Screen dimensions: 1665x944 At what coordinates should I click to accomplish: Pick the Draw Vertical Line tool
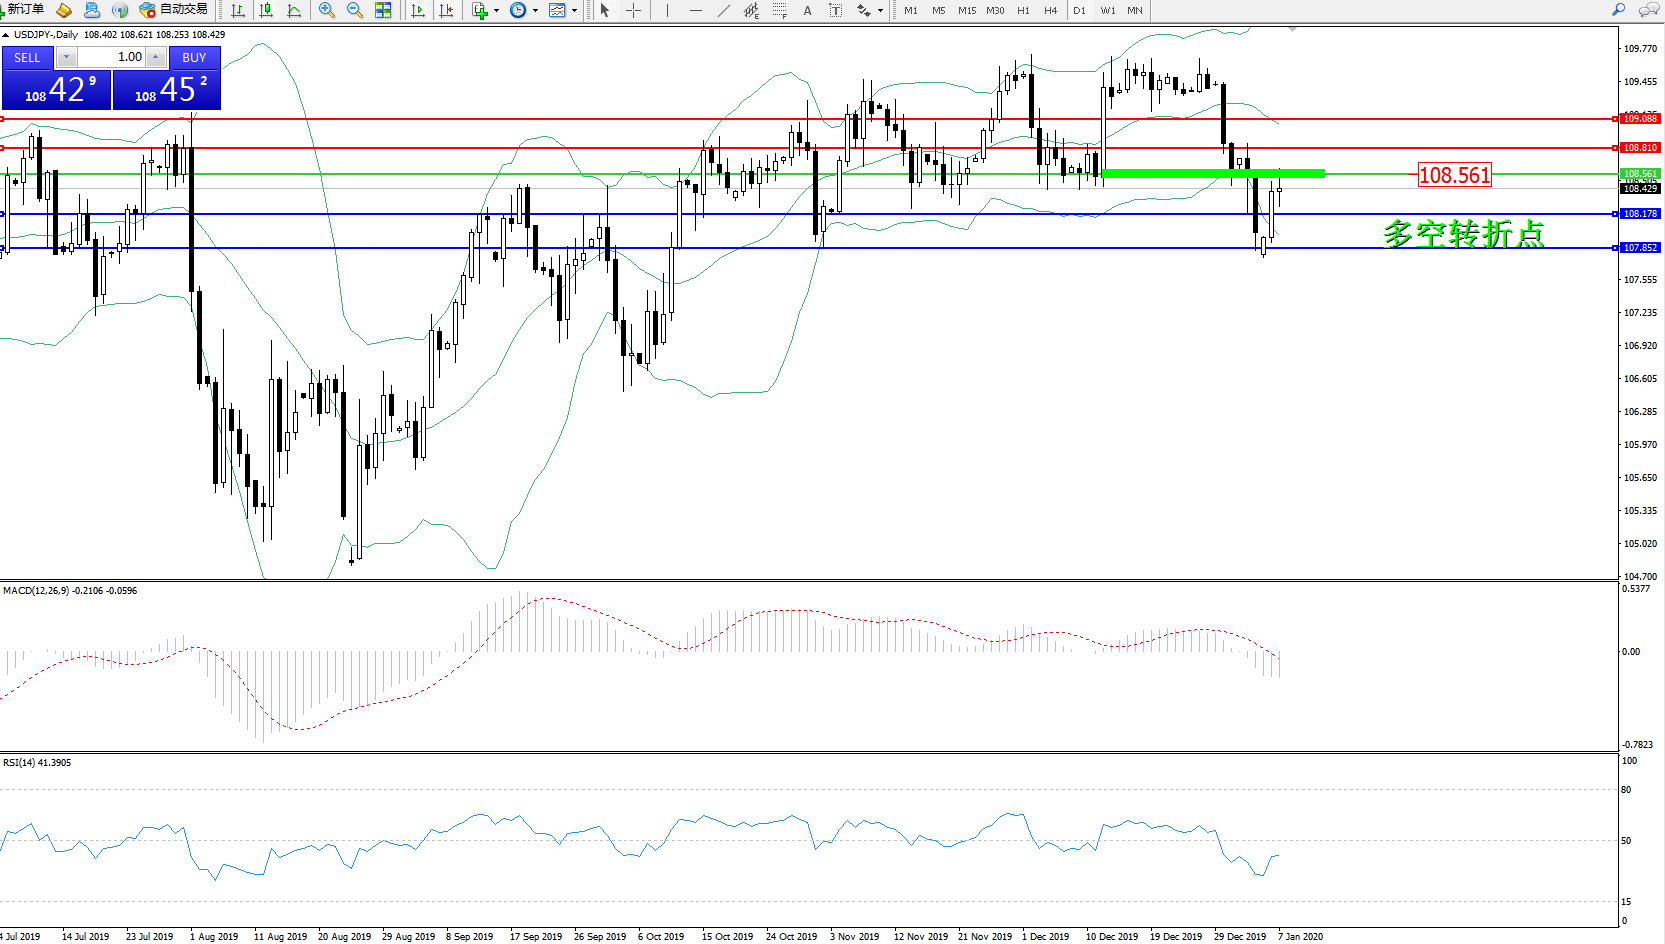click(667, 10)
